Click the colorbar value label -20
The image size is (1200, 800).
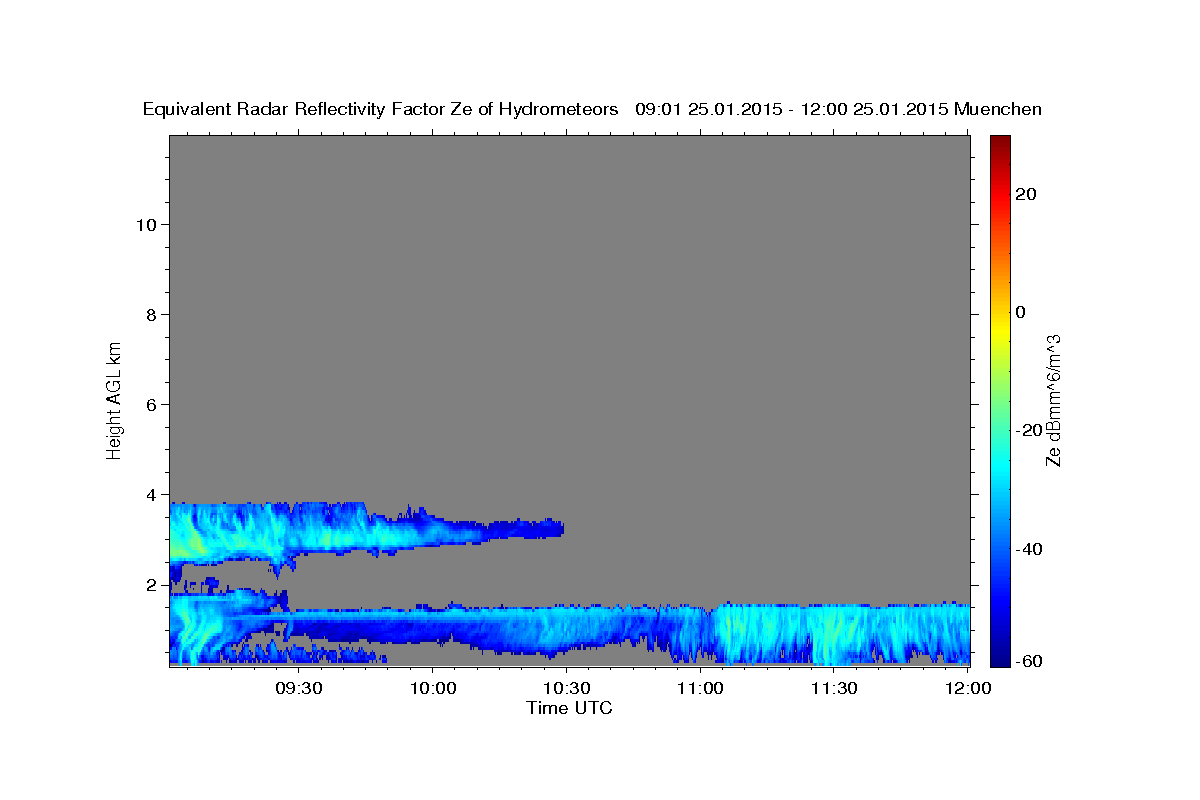click(1027, 430)
